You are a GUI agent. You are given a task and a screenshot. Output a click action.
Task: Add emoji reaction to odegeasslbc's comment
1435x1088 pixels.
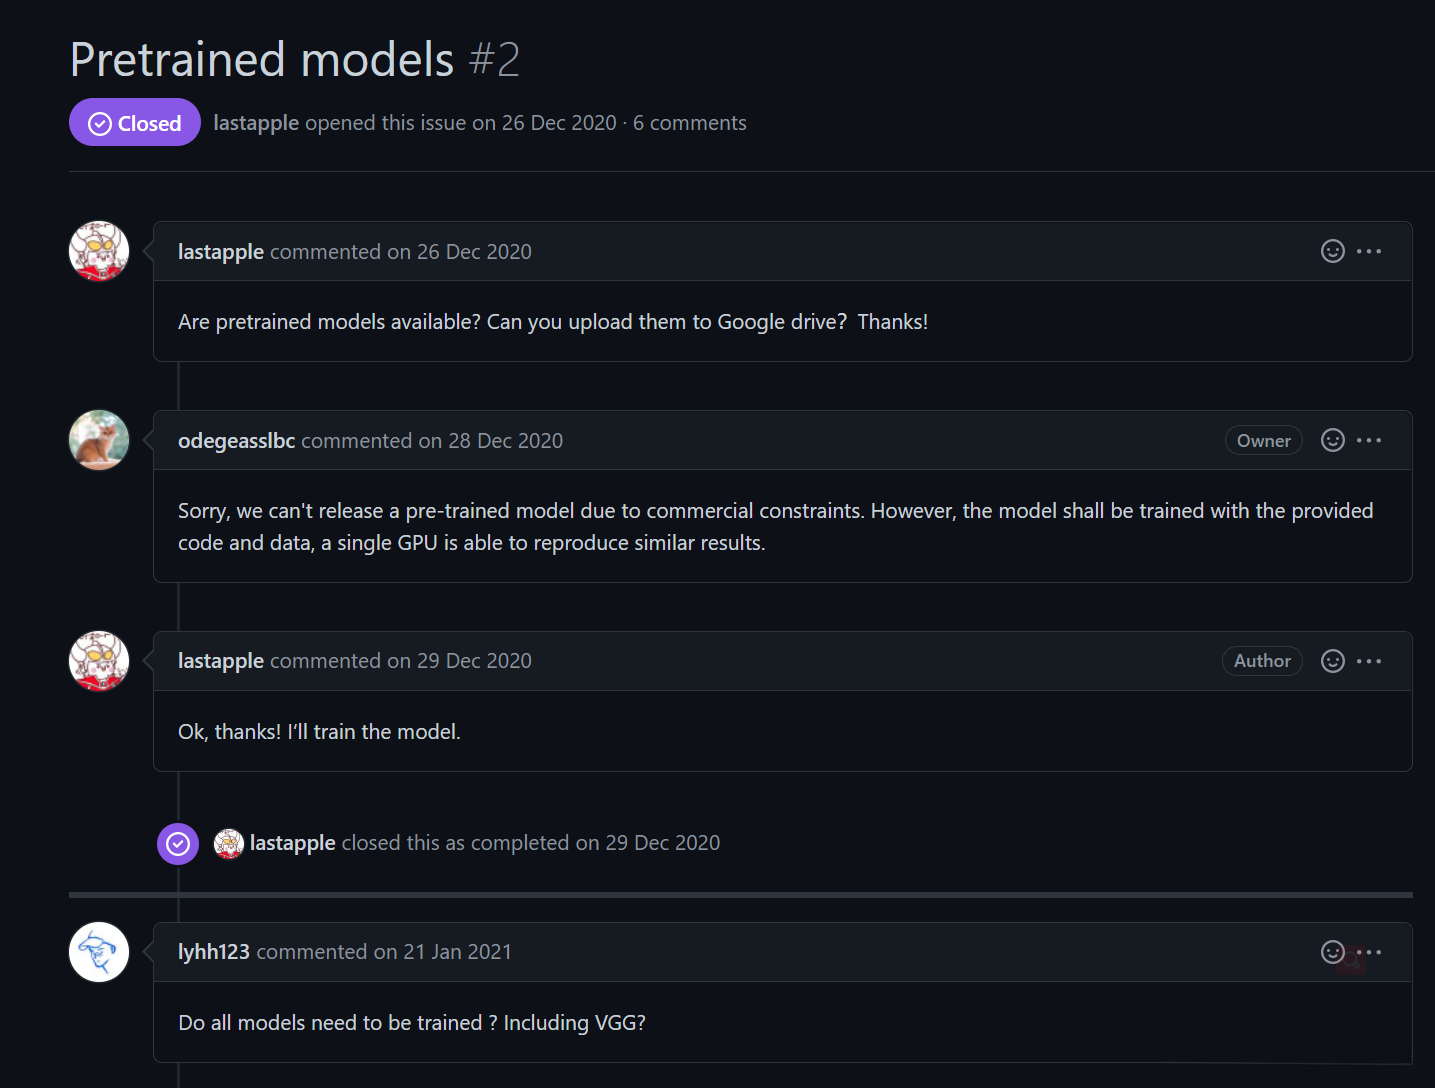coord(1332,440)
